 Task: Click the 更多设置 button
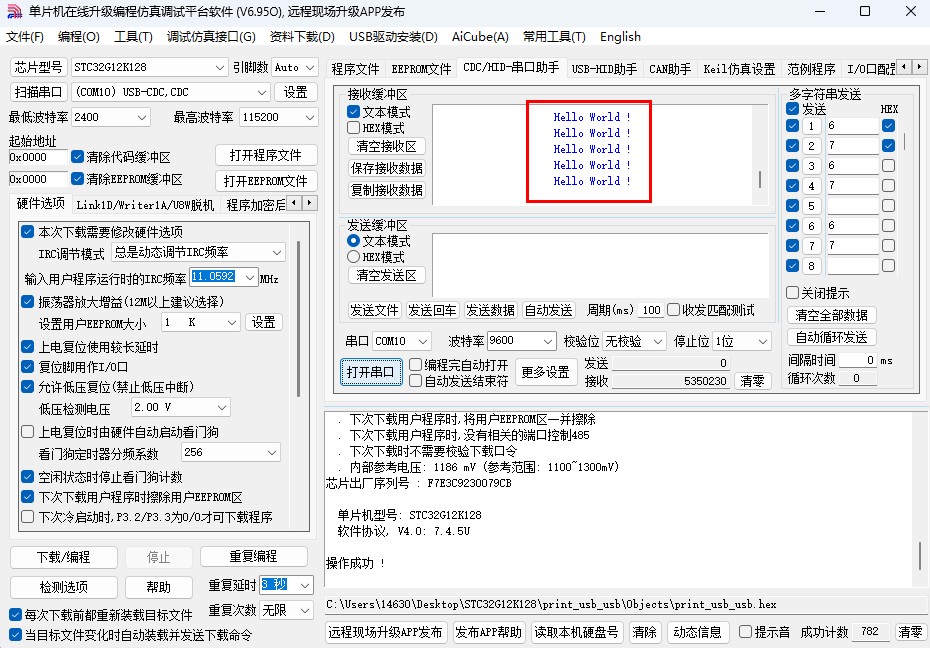[545, 372]
